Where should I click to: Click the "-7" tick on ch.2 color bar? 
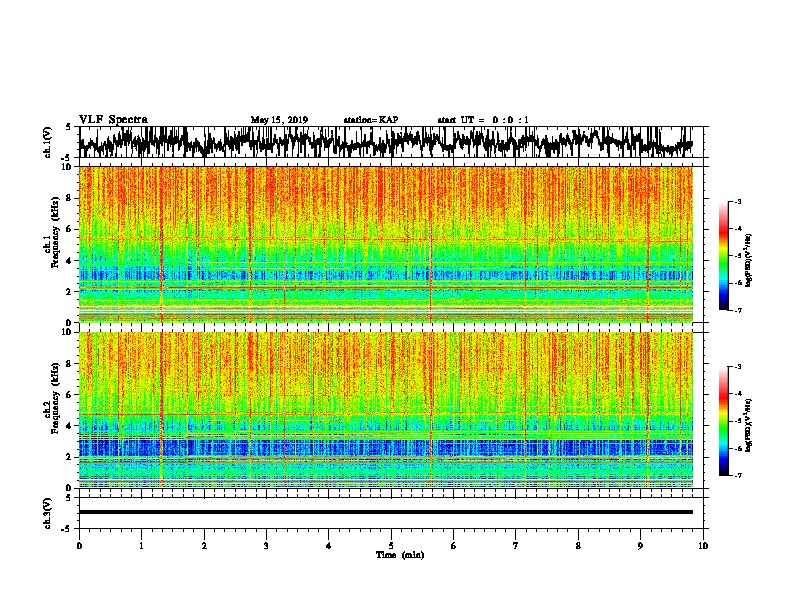click(x=737, y=475)
